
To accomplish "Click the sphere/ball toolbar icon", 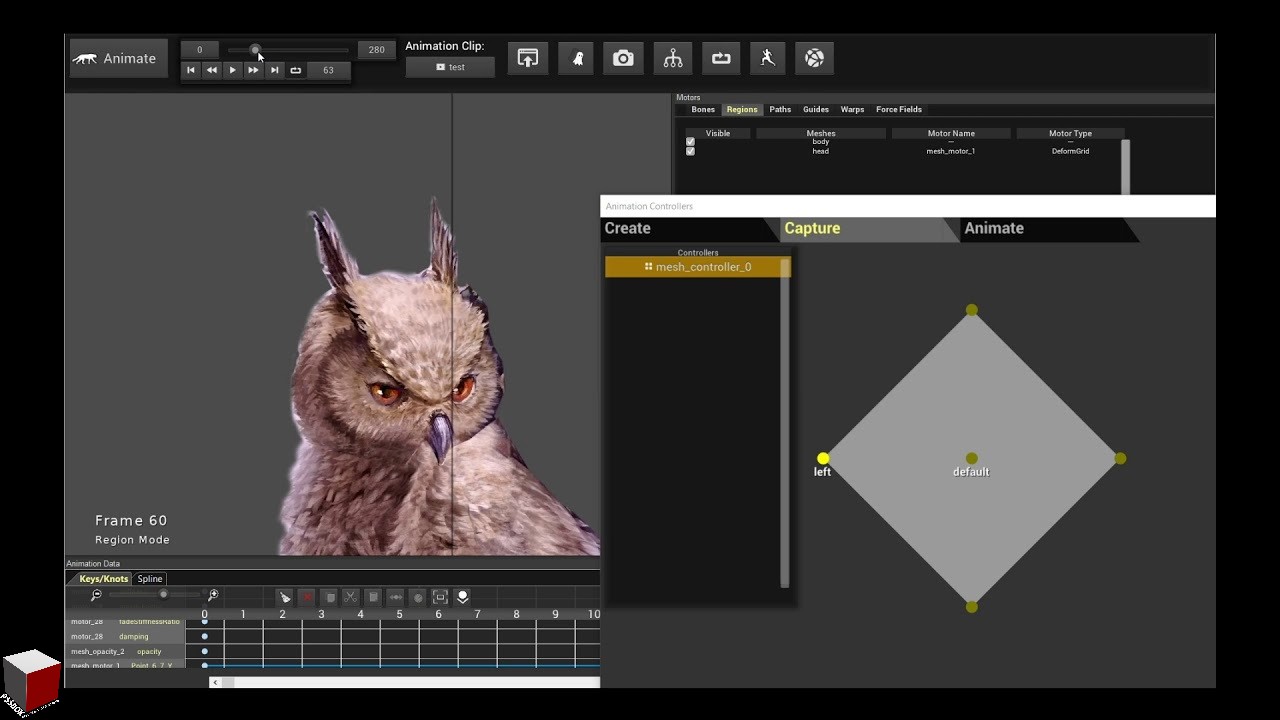I will pyautogui.click(x=815, y=58).
